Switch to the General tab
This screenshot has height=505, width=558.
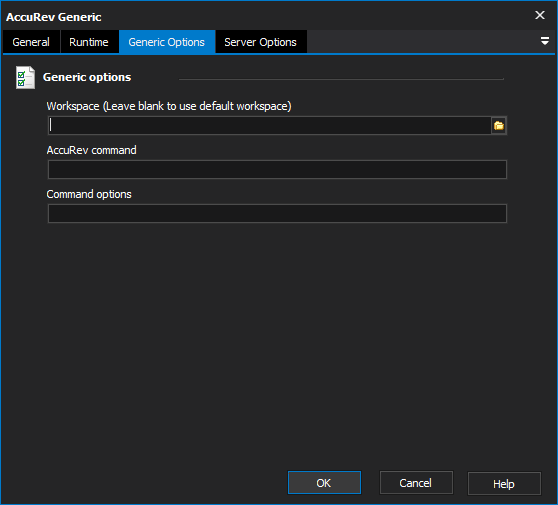pyautogui.click(x=31, y=42)
